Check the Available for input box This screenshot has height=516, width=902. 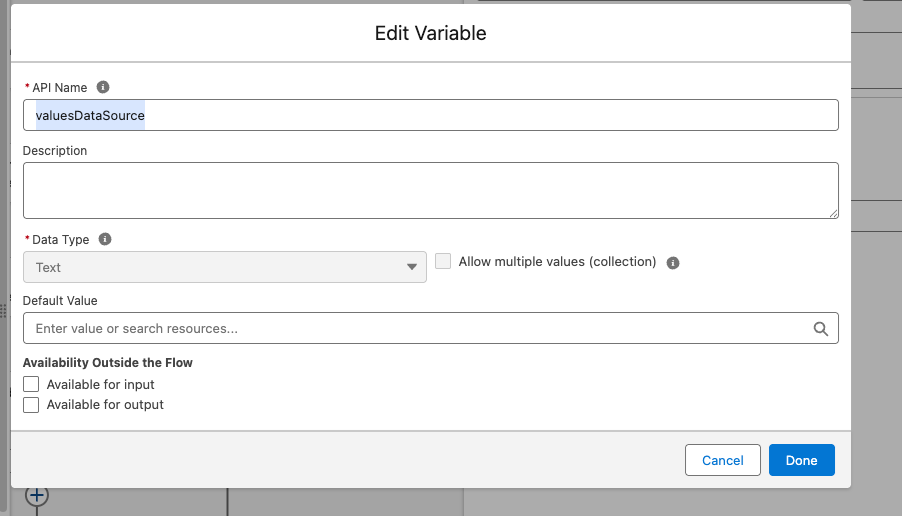click(x=31, y=384)
